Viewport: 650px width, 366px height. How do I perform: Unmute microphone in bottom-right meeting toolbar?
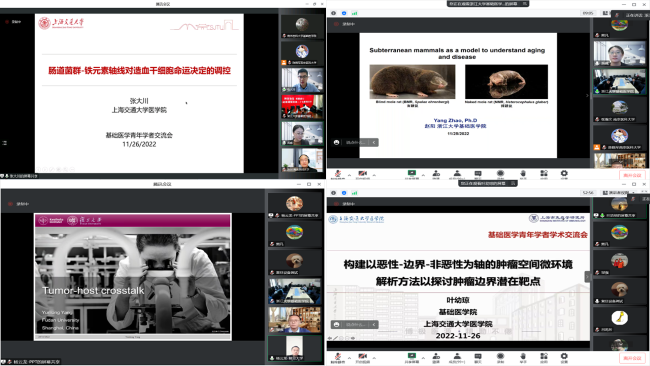338,357
